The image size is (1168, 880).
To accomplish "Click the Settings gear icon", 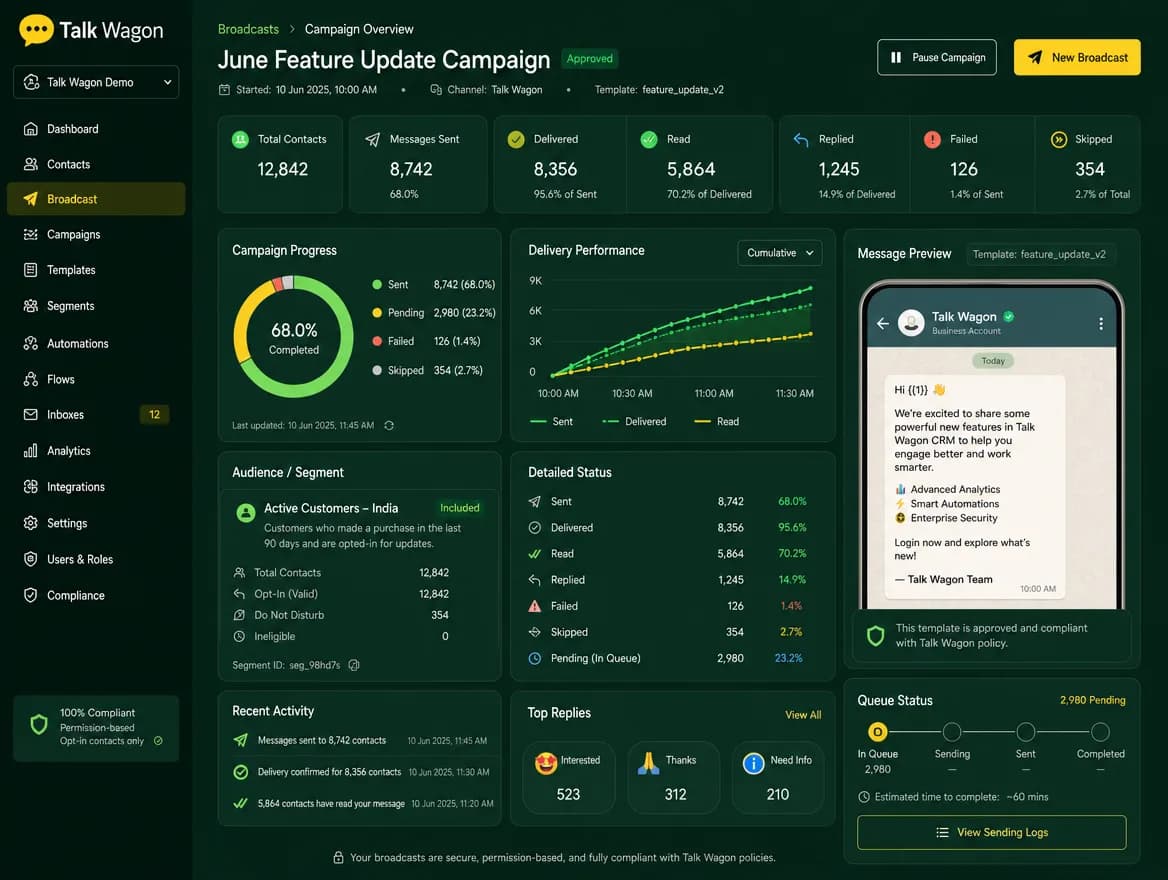I will [31, 523].
